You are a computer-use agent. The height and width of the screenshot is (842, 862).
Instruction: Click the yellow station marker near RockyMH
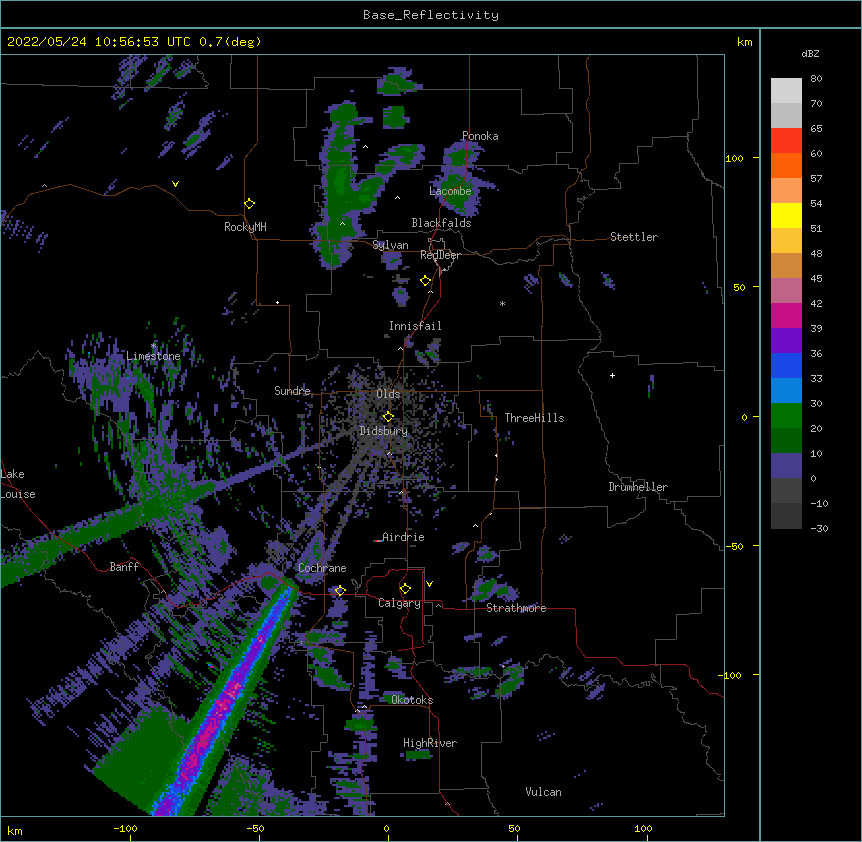(x=250, y=204)
